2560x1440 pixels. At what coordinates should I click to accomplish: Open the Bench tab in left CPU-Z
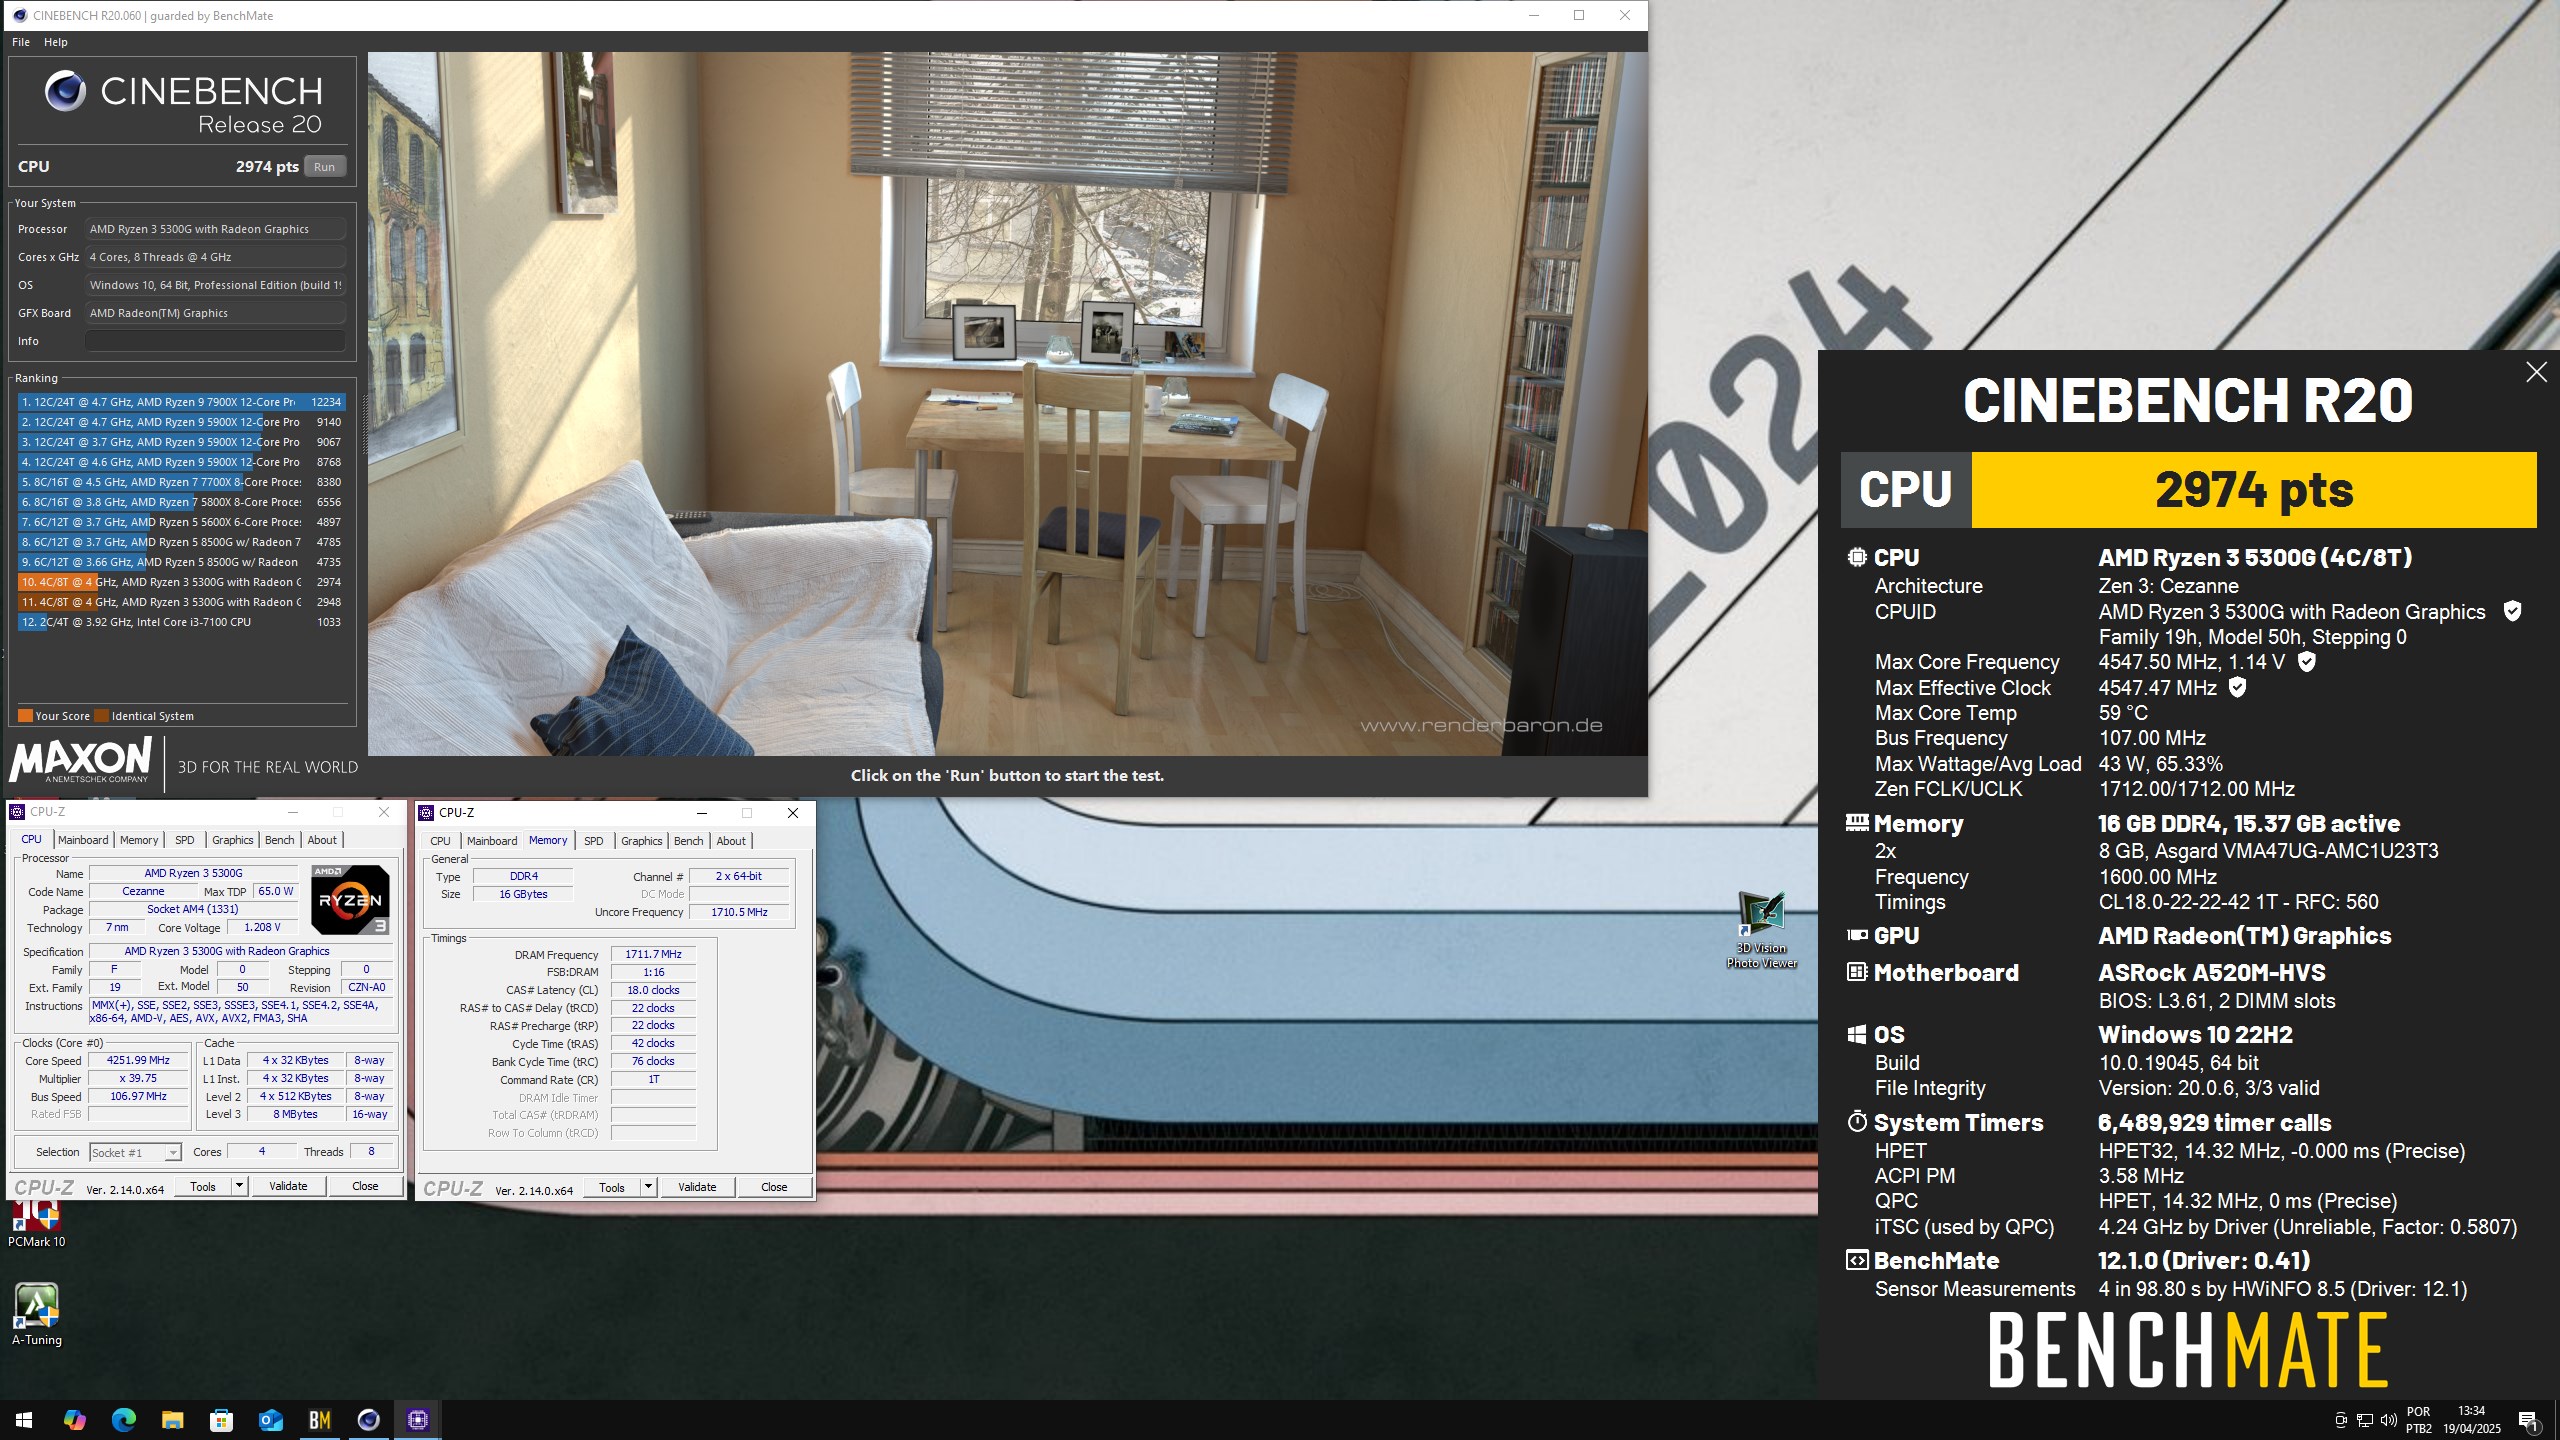coord(280,840)
